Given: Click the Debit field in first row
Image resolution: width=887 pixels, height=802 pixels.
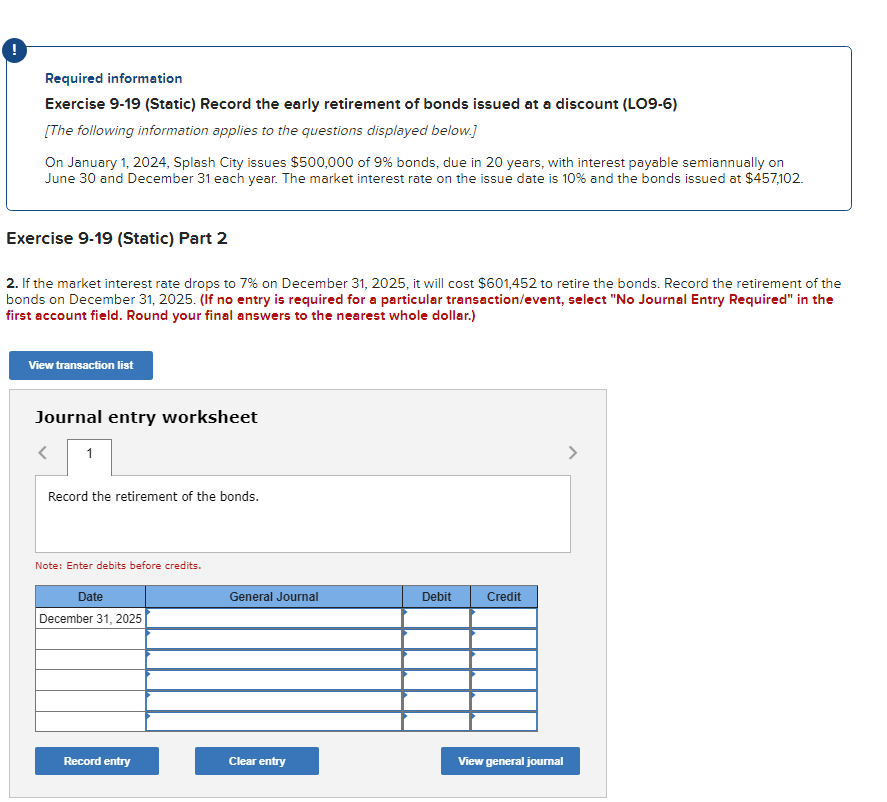Looking at the screenshot, I should [436, 618].
